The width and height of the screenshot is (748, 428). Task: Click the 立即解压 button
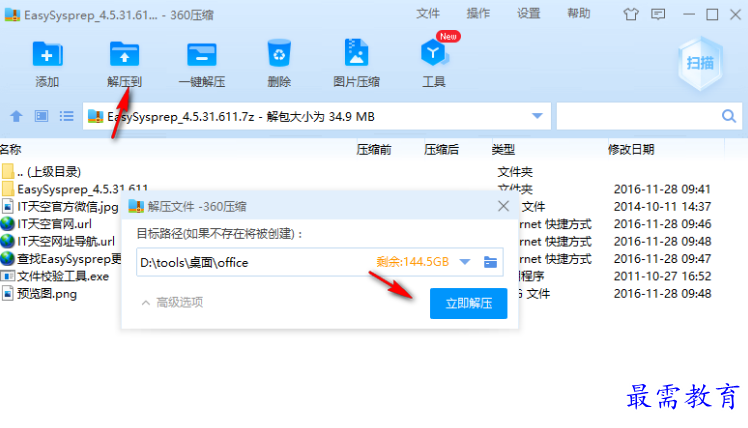(x=468, y=303)
